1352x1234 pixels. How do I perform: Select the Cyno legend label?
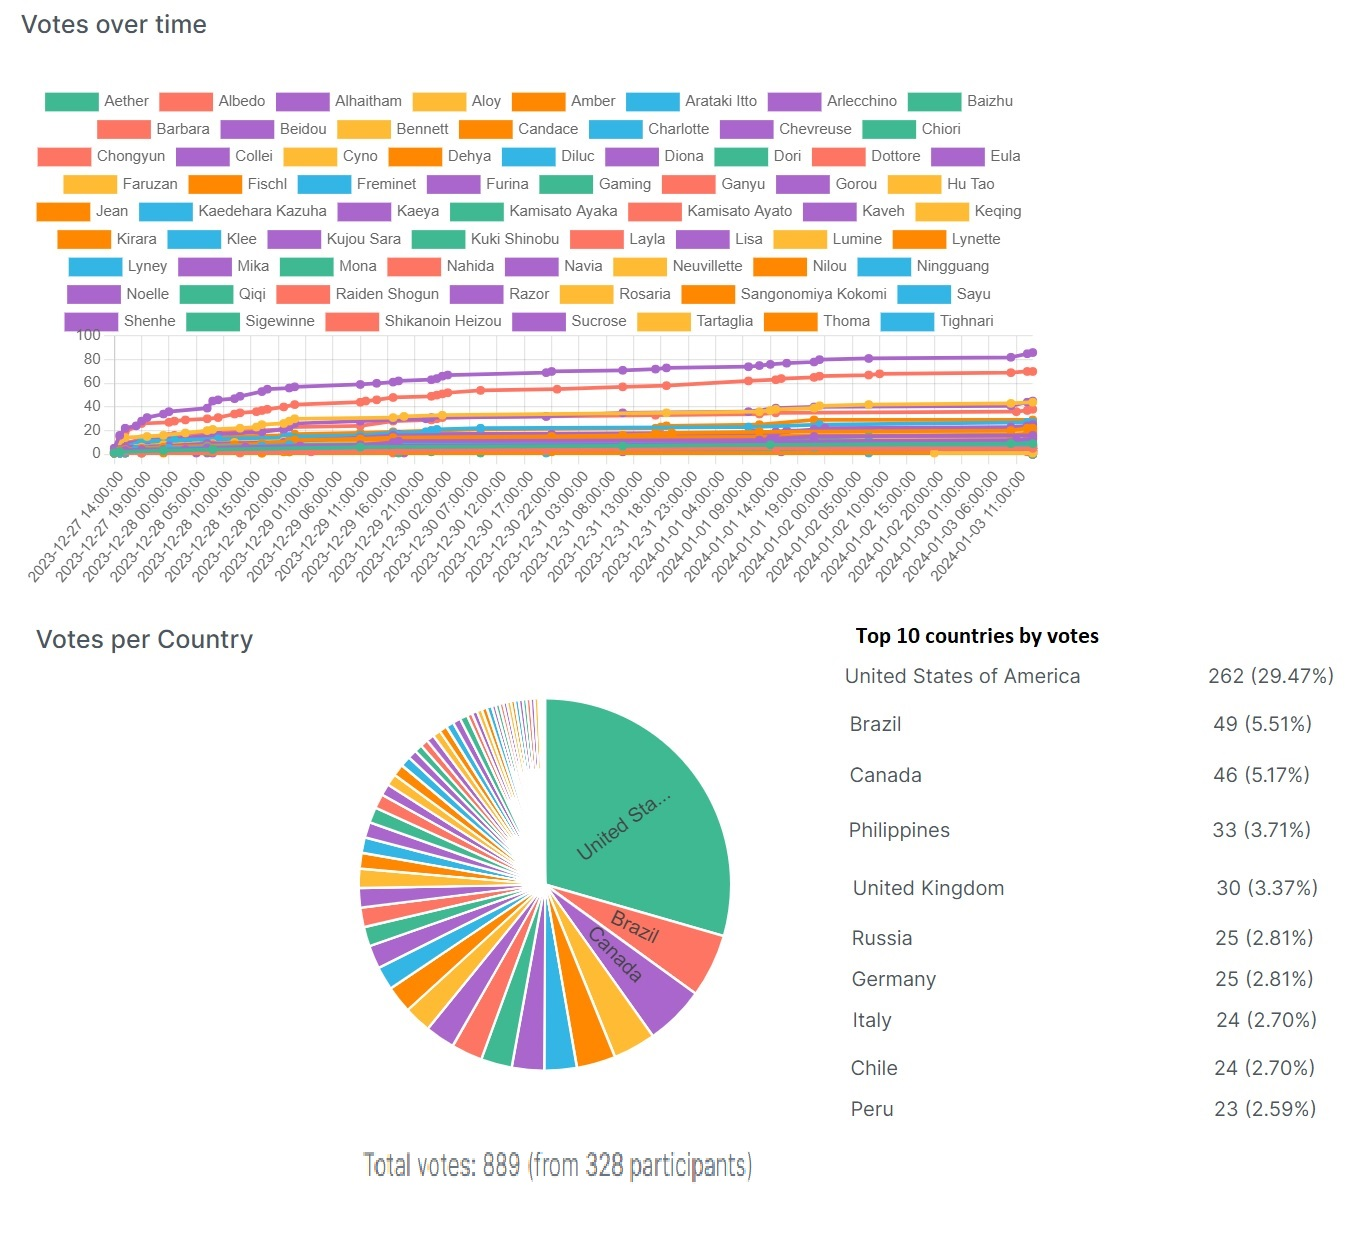pos(360,156)
